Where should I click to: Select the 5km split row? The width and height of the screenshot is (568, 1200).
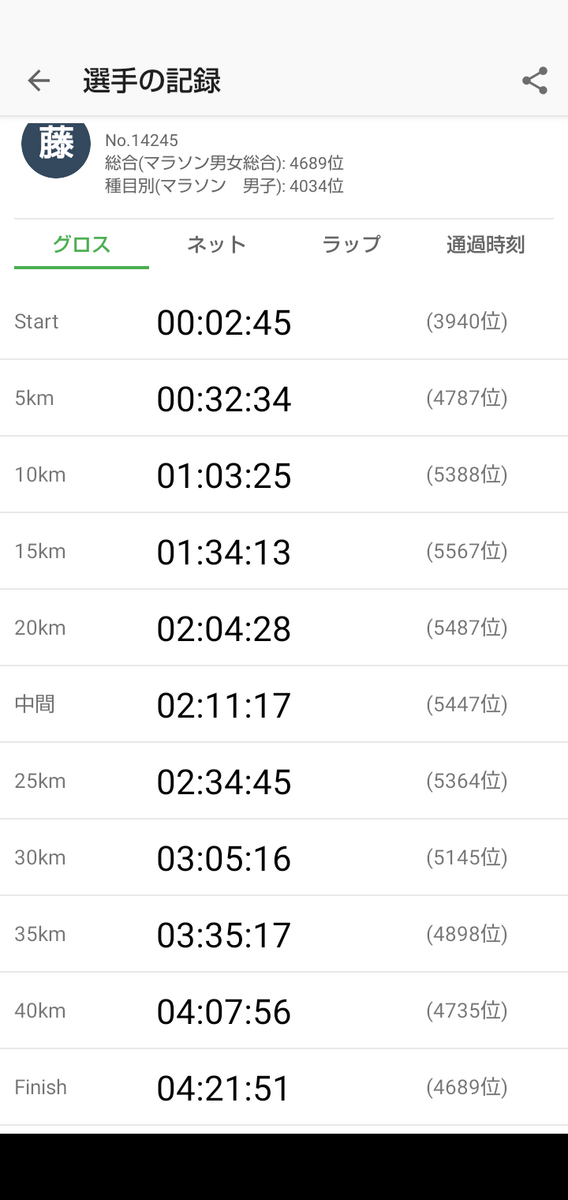pyautogui.click(x=284, y=398)
